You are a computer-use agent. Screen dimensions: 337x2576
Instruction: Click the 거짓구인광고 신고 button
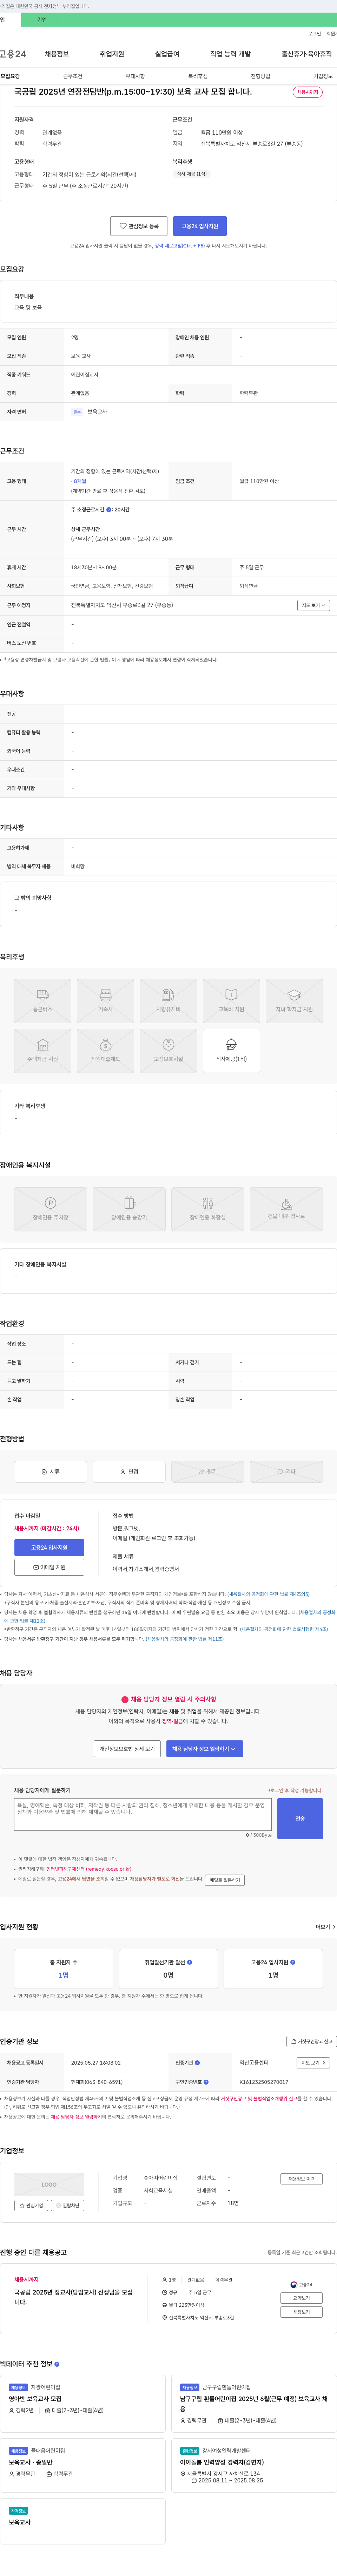coord(311,2041)
